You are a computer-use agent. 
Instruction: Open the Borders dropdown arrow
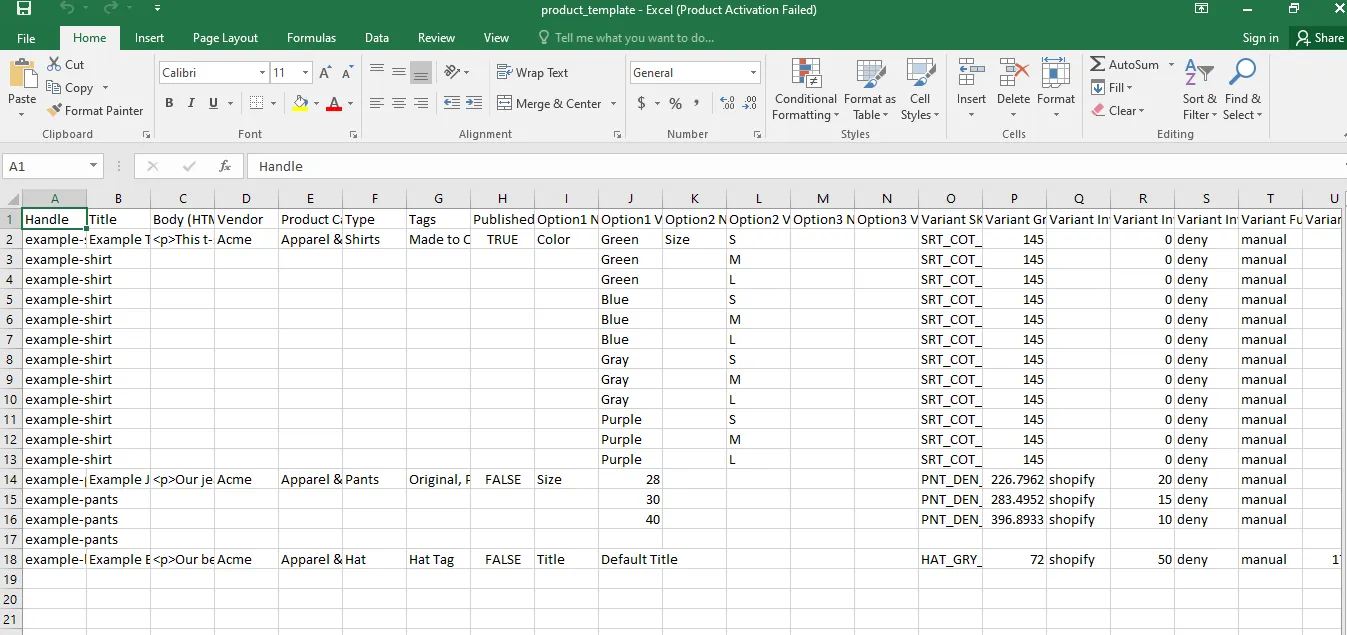[x=274, y=103]
